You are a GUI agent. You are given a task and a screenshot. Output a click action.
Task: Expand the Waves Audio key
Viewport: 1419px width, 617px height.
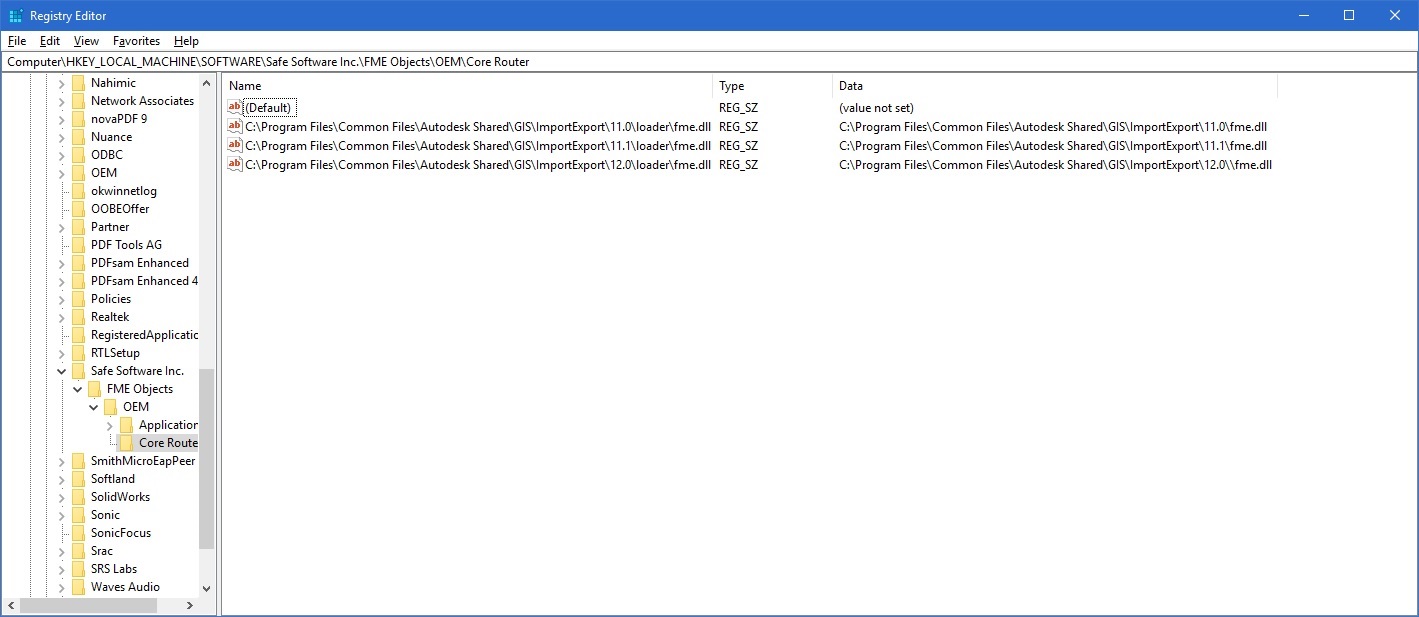coord(62,587)
